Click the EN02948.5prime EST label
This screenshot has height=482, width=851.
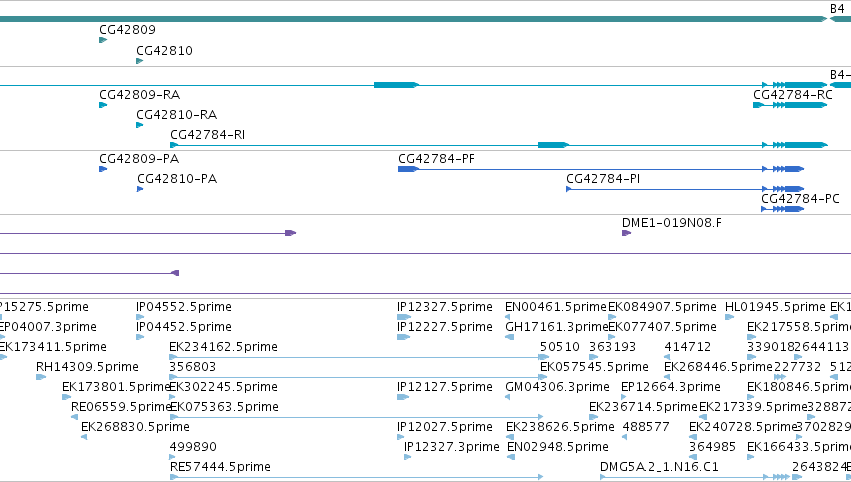pos(558,447)
